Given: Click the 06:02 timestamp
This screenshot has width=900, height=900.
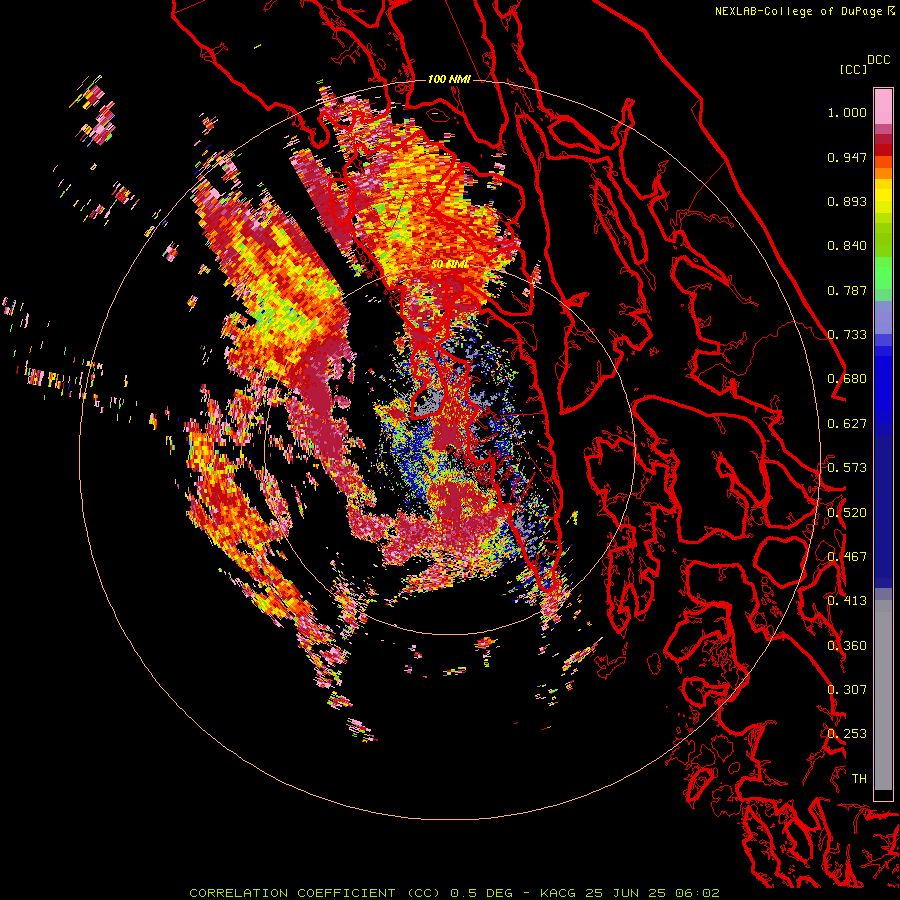Looking at the screenshot, I should [x=696, y=893].
